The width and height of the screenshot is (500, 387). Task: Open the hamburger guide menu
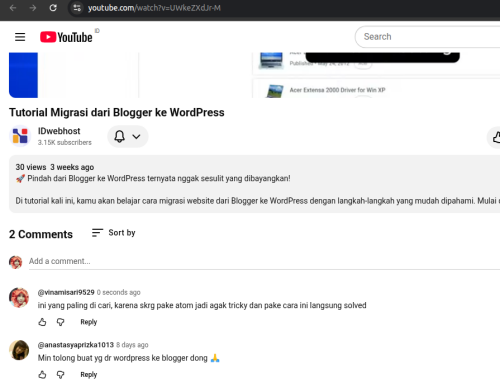pyautogui.click(x=20, y=37)
